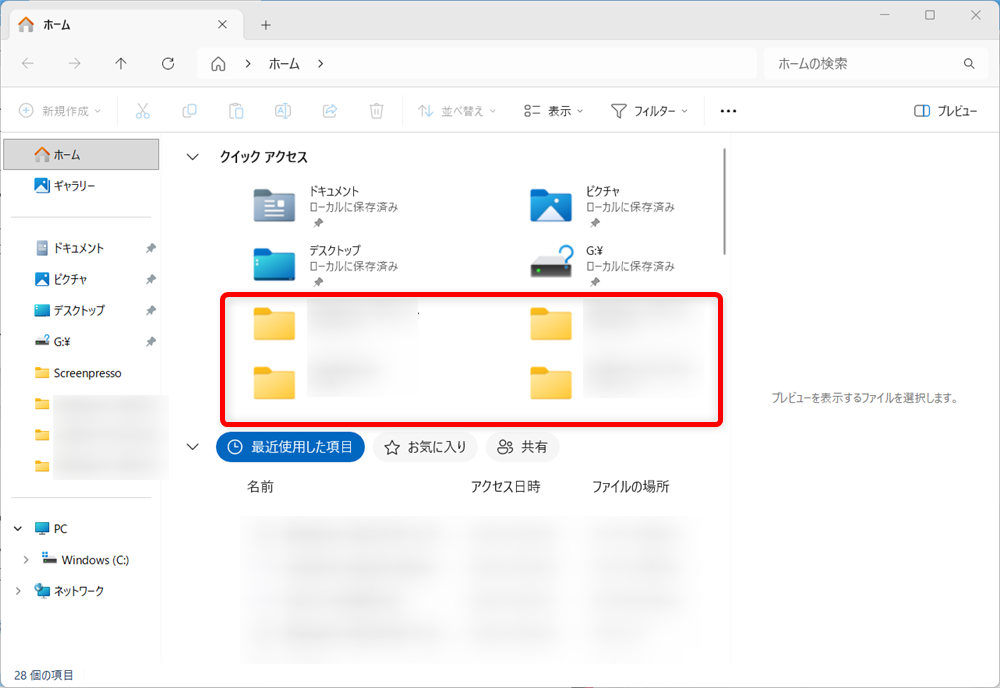Expand PC in the sidebar tree
The image size is (1000, 688).
[17, 527]
